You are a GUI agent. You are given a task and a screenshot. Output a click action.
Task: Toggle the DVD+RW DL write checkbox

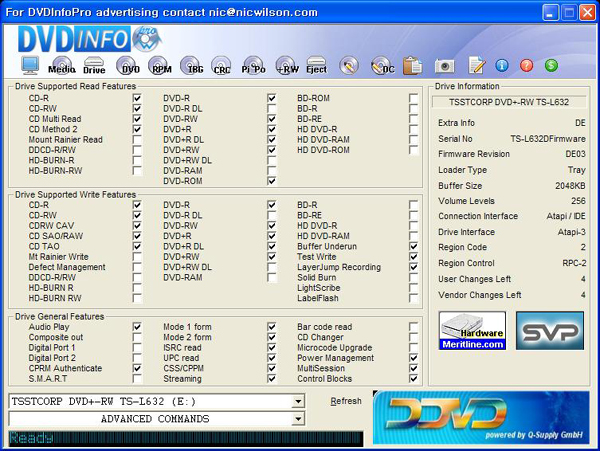pyautogui.click(x=271, y=267)
